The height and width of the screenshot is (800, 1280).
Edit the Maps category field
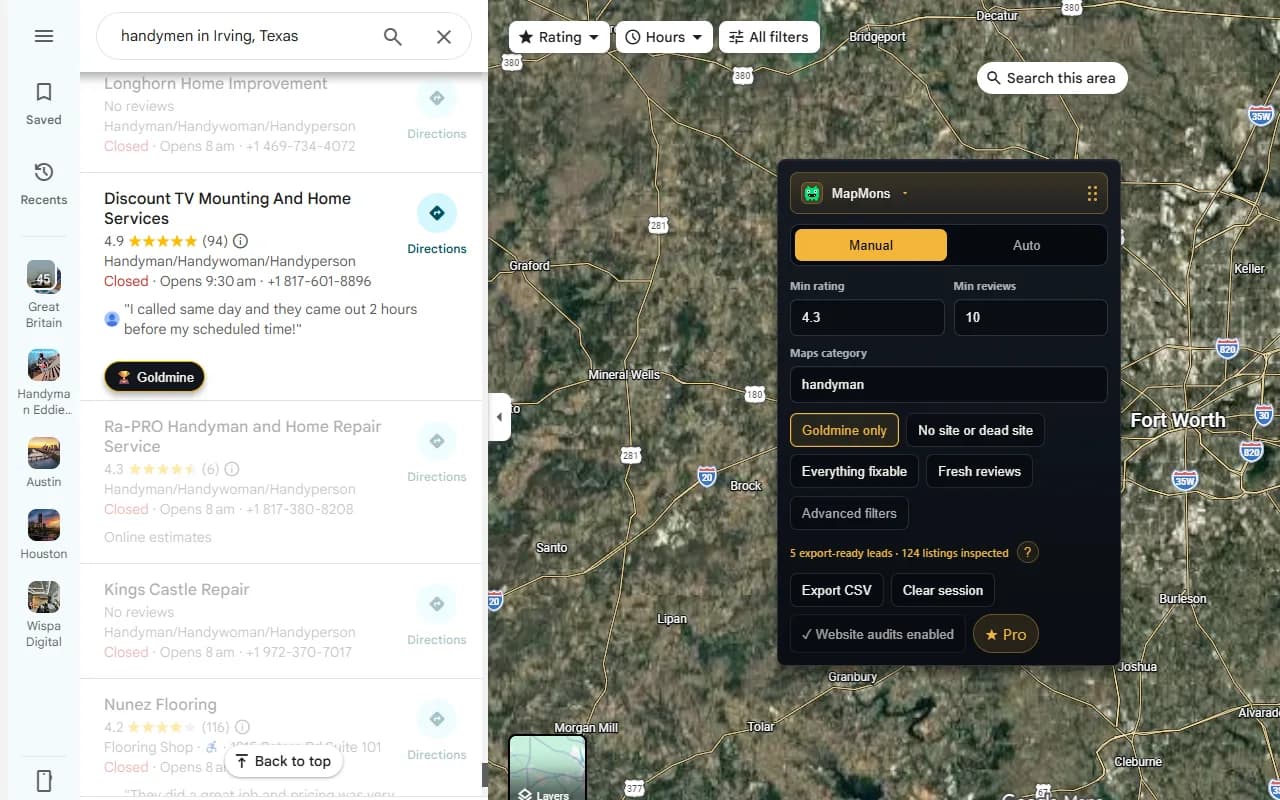[949, 384]
